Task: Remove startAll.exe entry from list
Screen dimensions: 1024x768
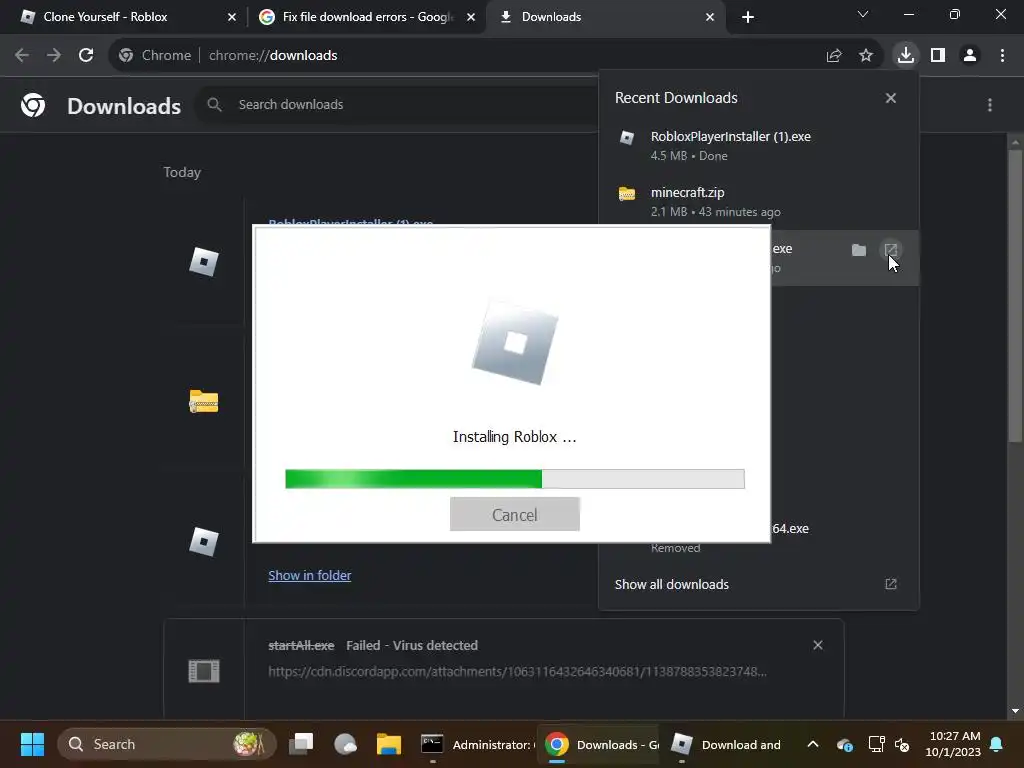Action: [818, 645]
